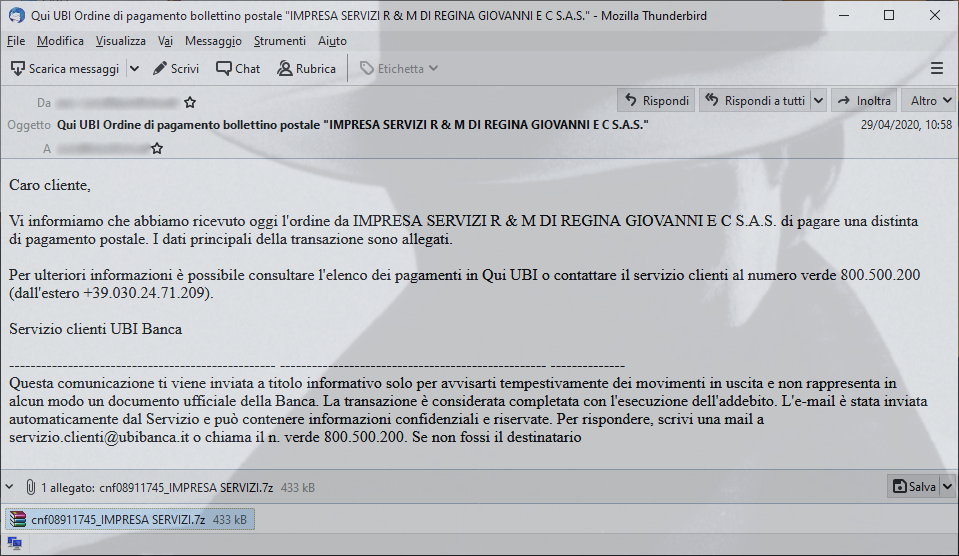Click the 'Caro cliente,' greeting text
Image resolution: width=959 pixels, height=556 pixels.
tap(50, 185)
